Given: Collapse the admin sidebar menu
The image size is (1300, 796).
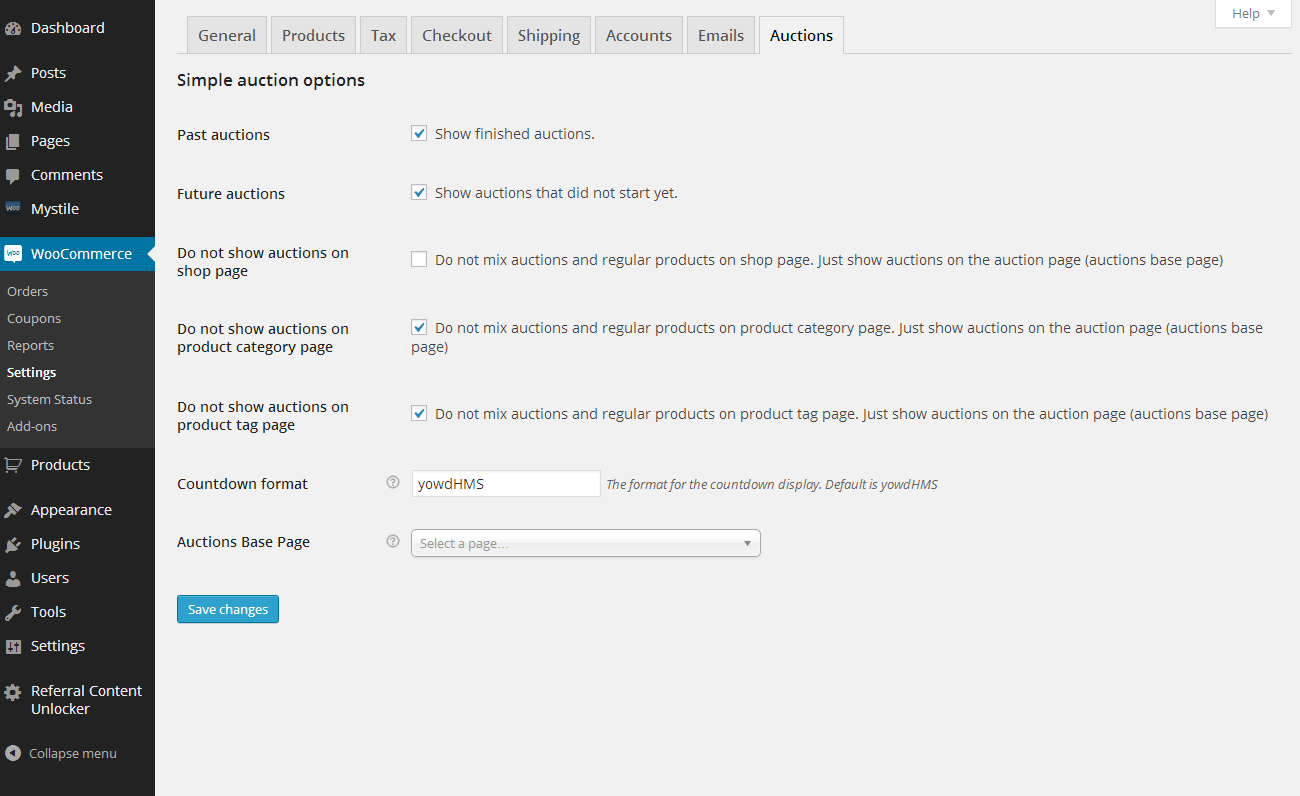Looking at the screenshot, I should [62, 753].
